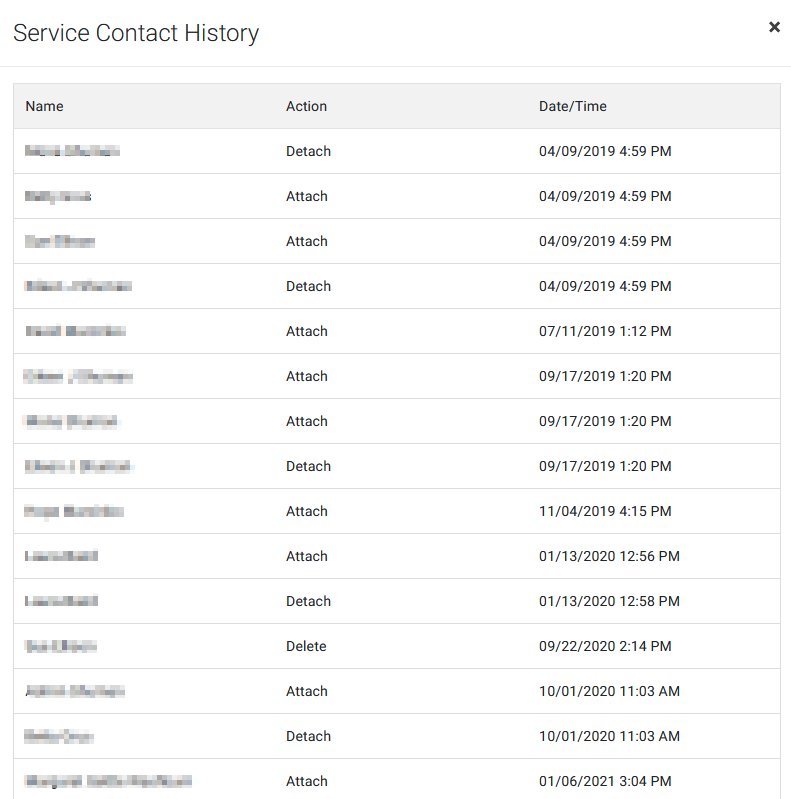Click the Detach entry at 01/13/2020 12:58 PM
The width and height of the screenshot is (791, 799).
coord(397,601)
